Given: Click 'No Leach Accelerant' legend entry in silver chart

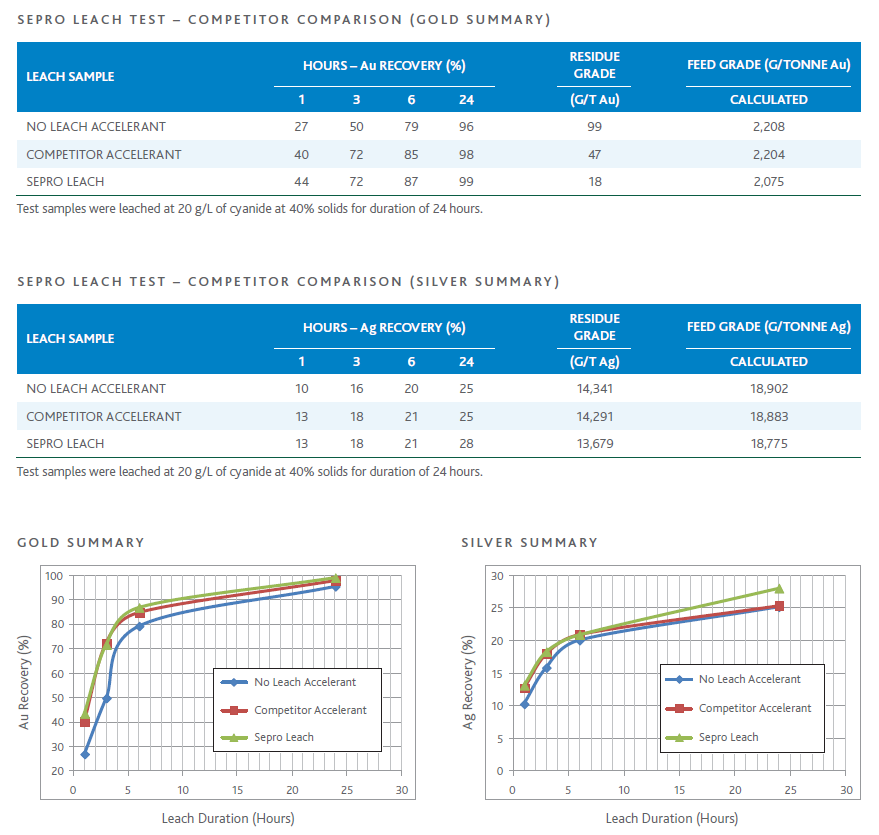Looking at the screenshot, I should pyautogui.click(x=733, y=679).
